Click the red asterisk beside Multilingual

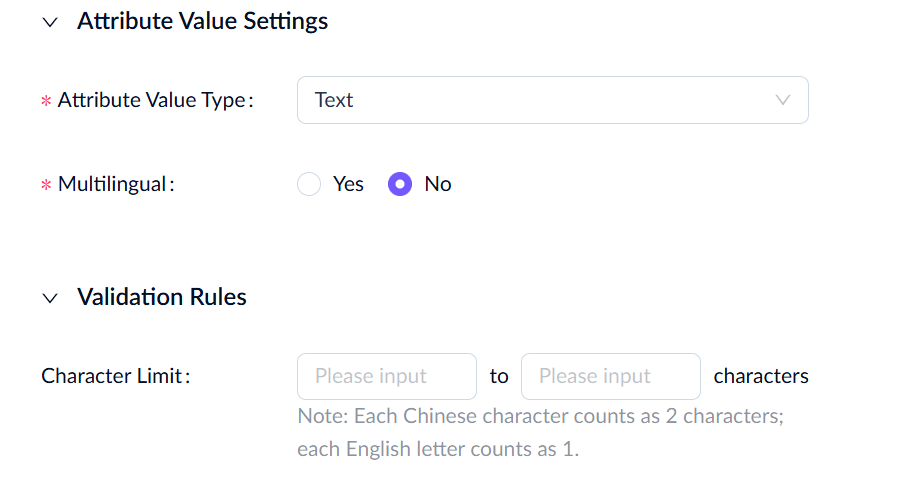coord(46,185)
